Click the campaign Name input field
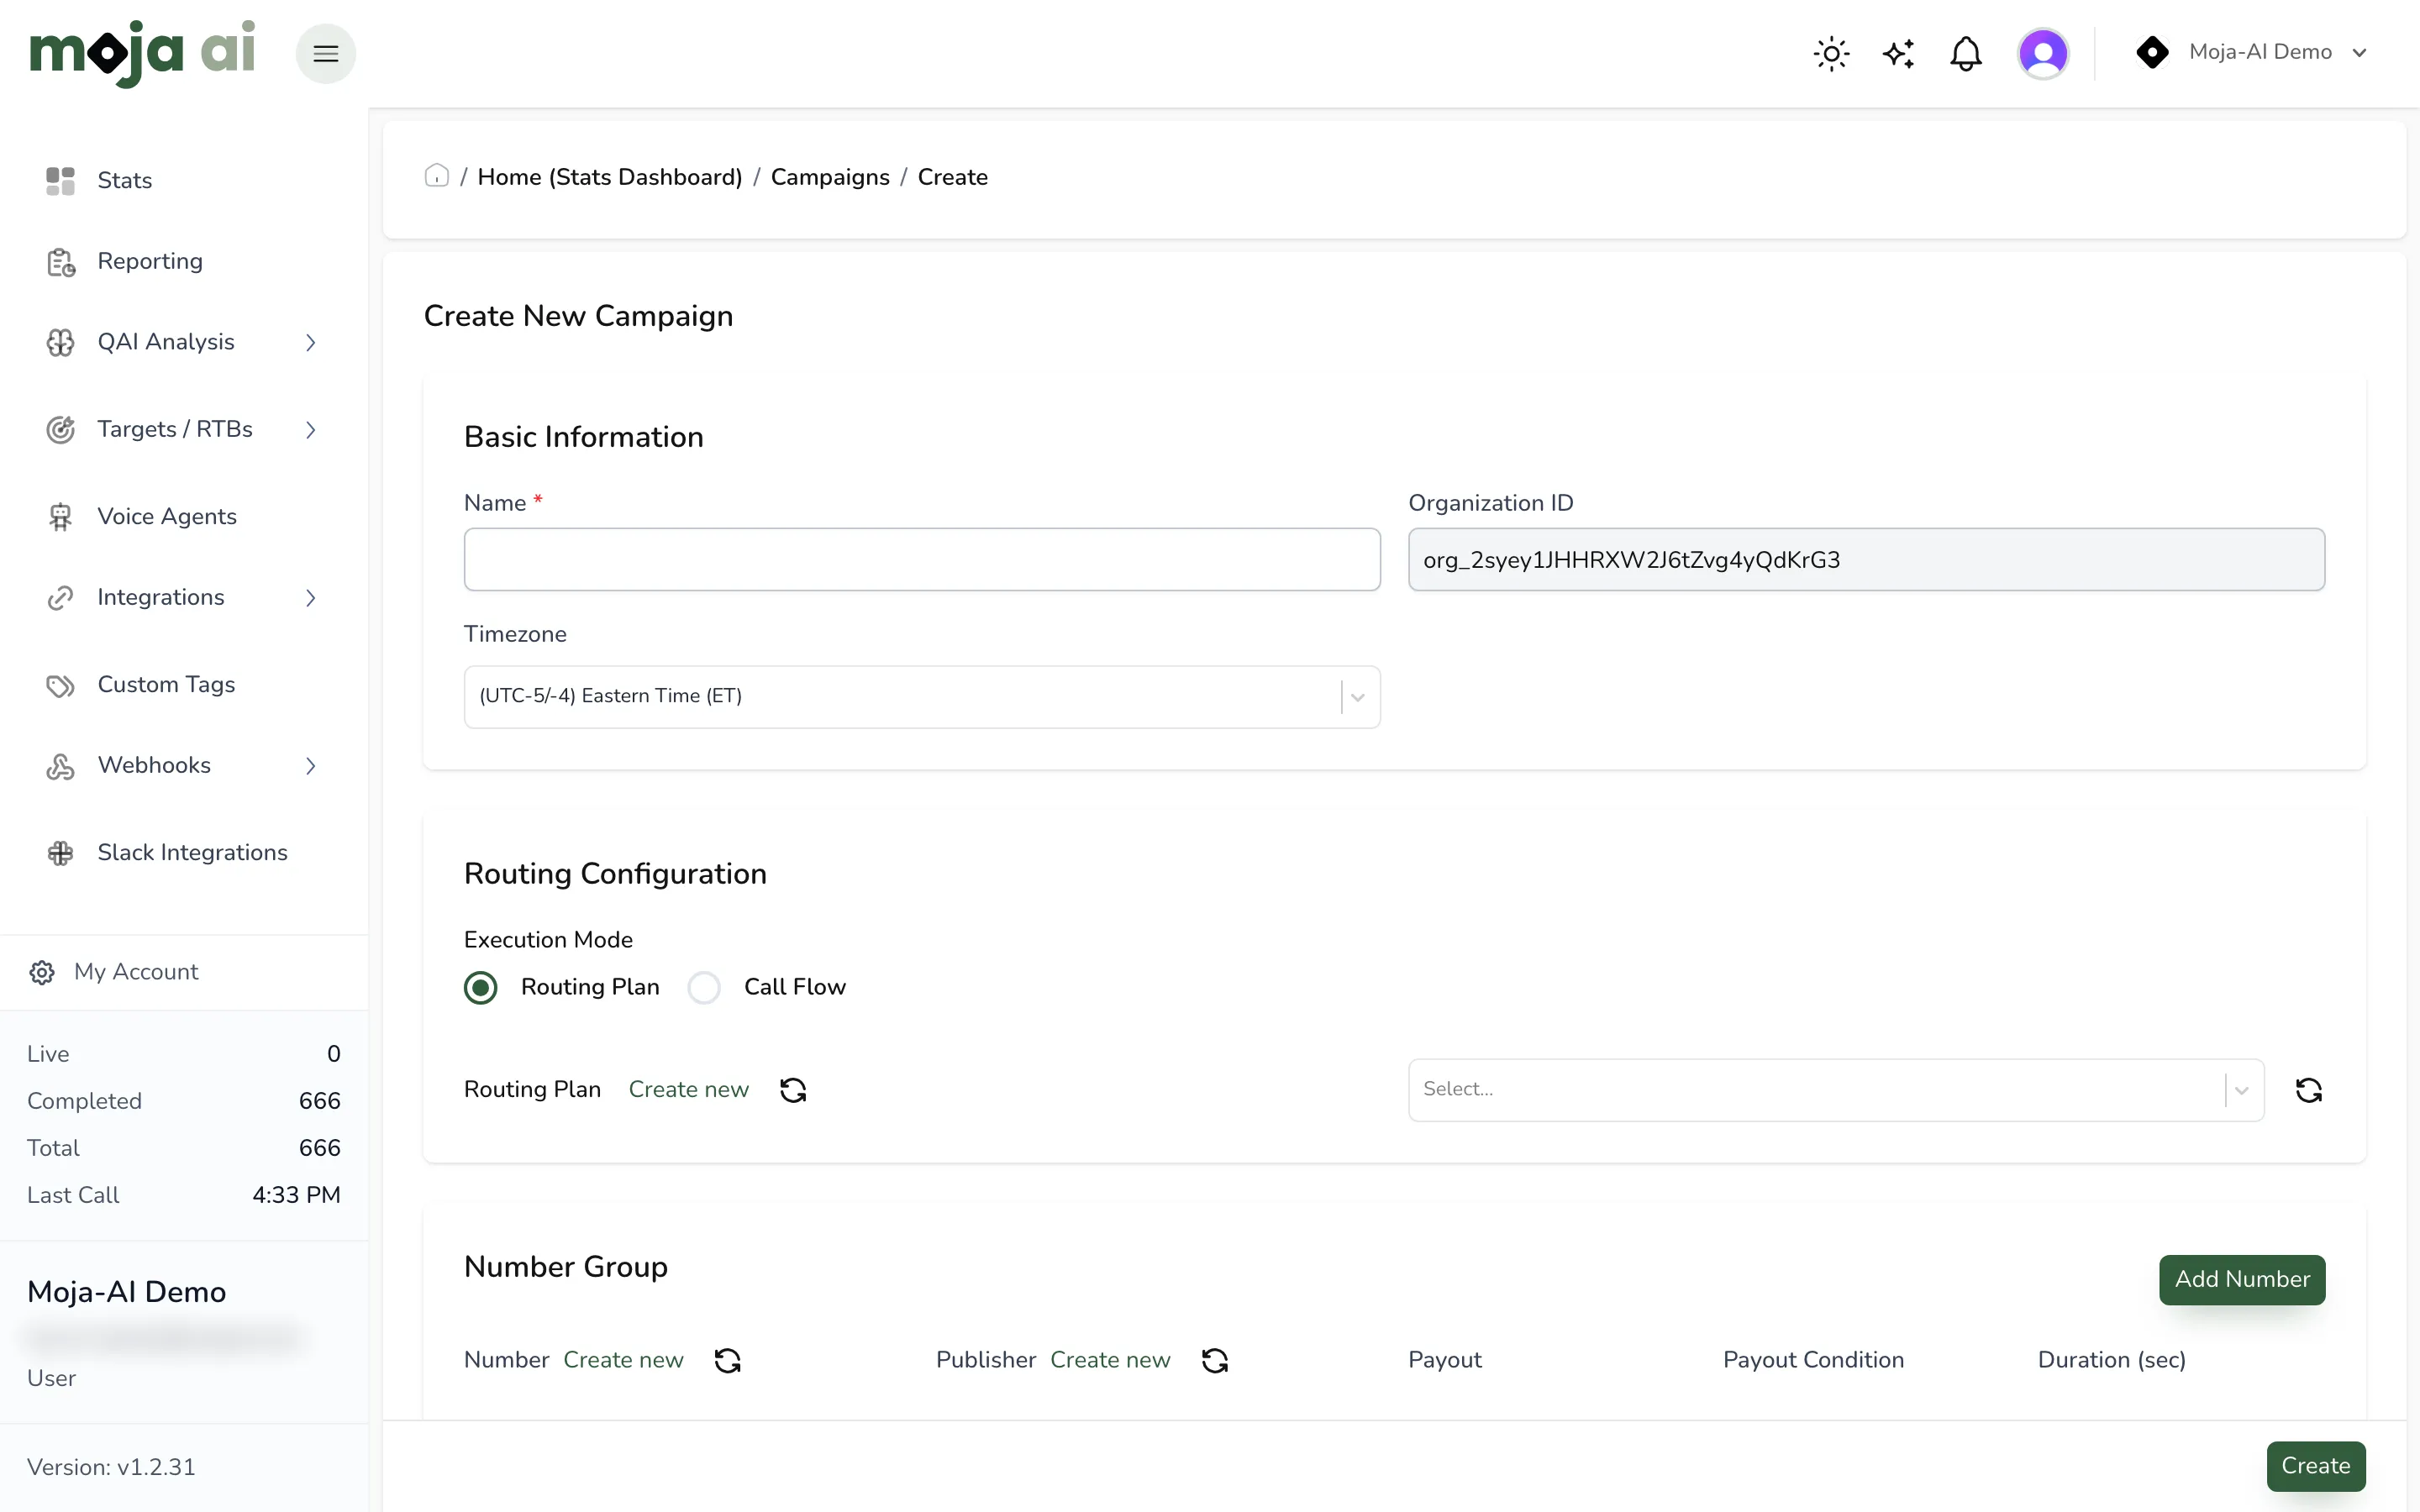 click(x=922, y=560)
